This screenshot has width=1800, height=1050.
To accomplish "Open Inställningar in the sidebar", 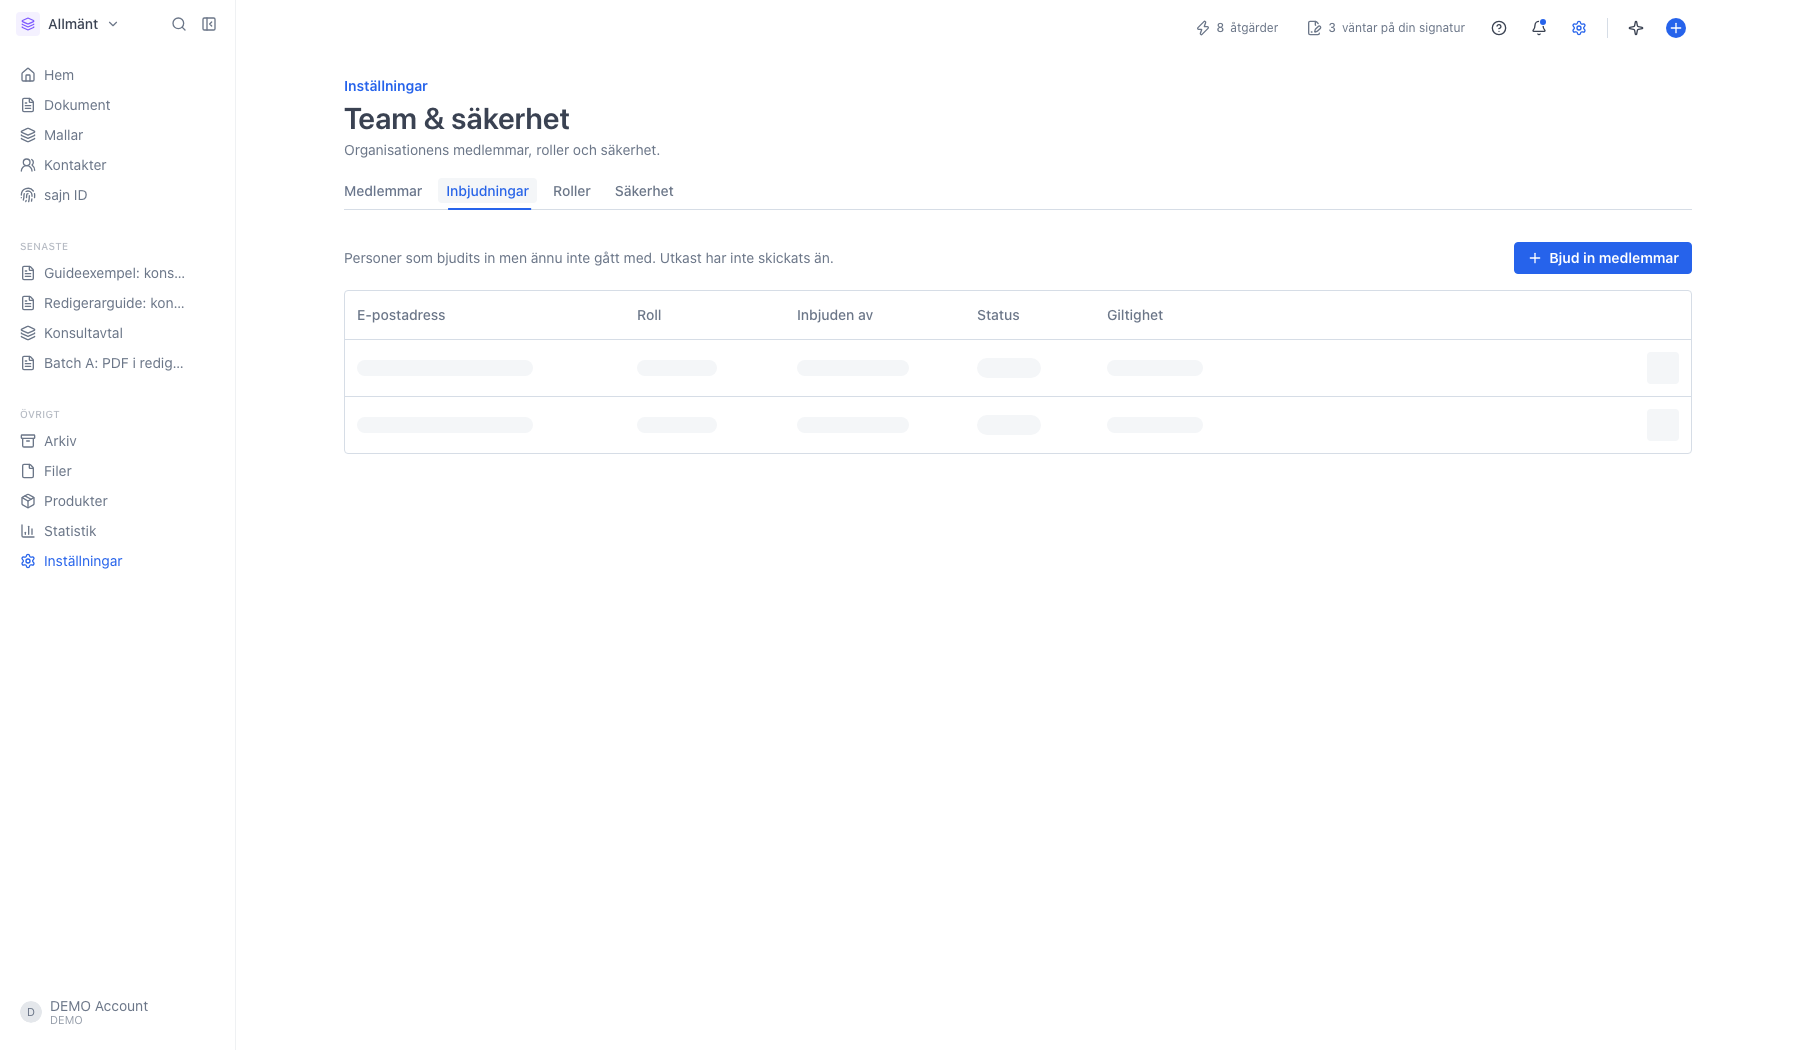I will pyautogui.click(x=117, y=561).
